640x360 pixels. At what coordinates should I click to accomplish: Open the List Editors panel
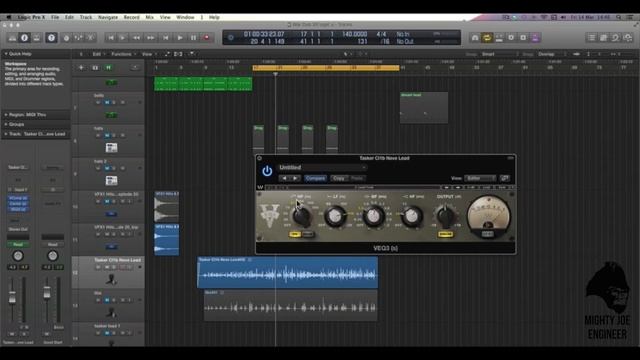(591, 38)
